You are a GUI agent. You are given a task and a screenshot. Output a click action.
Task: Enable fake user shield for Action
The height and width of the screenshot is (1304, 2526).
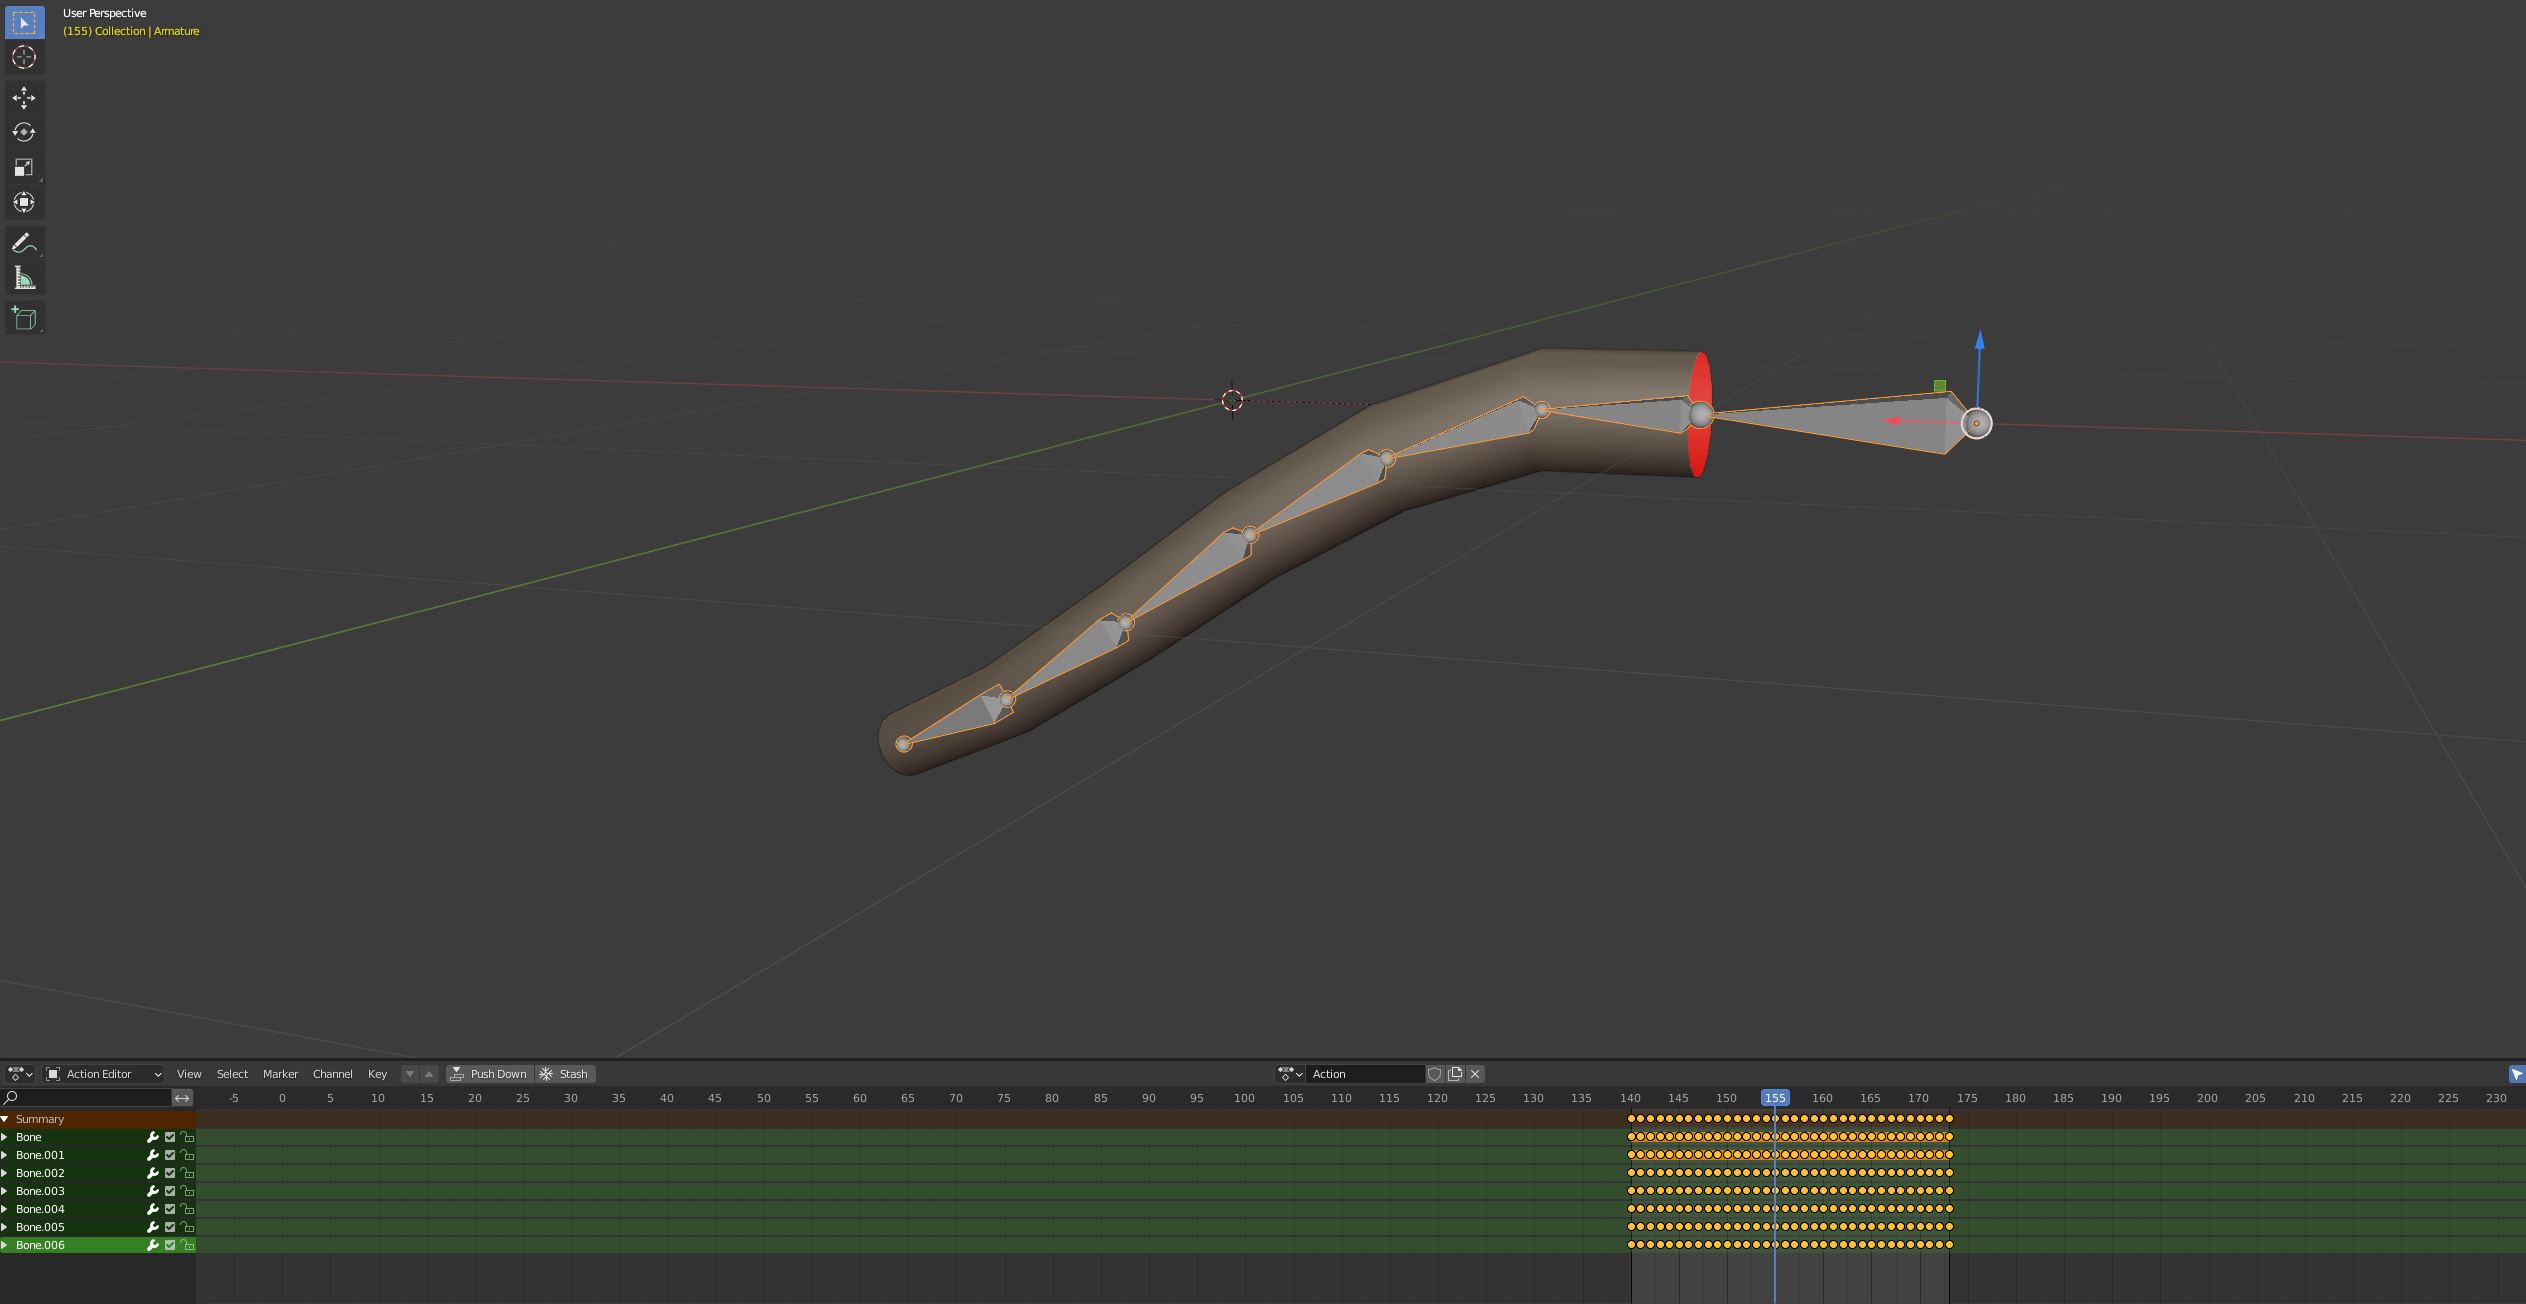click(x=1435, y=1074)
